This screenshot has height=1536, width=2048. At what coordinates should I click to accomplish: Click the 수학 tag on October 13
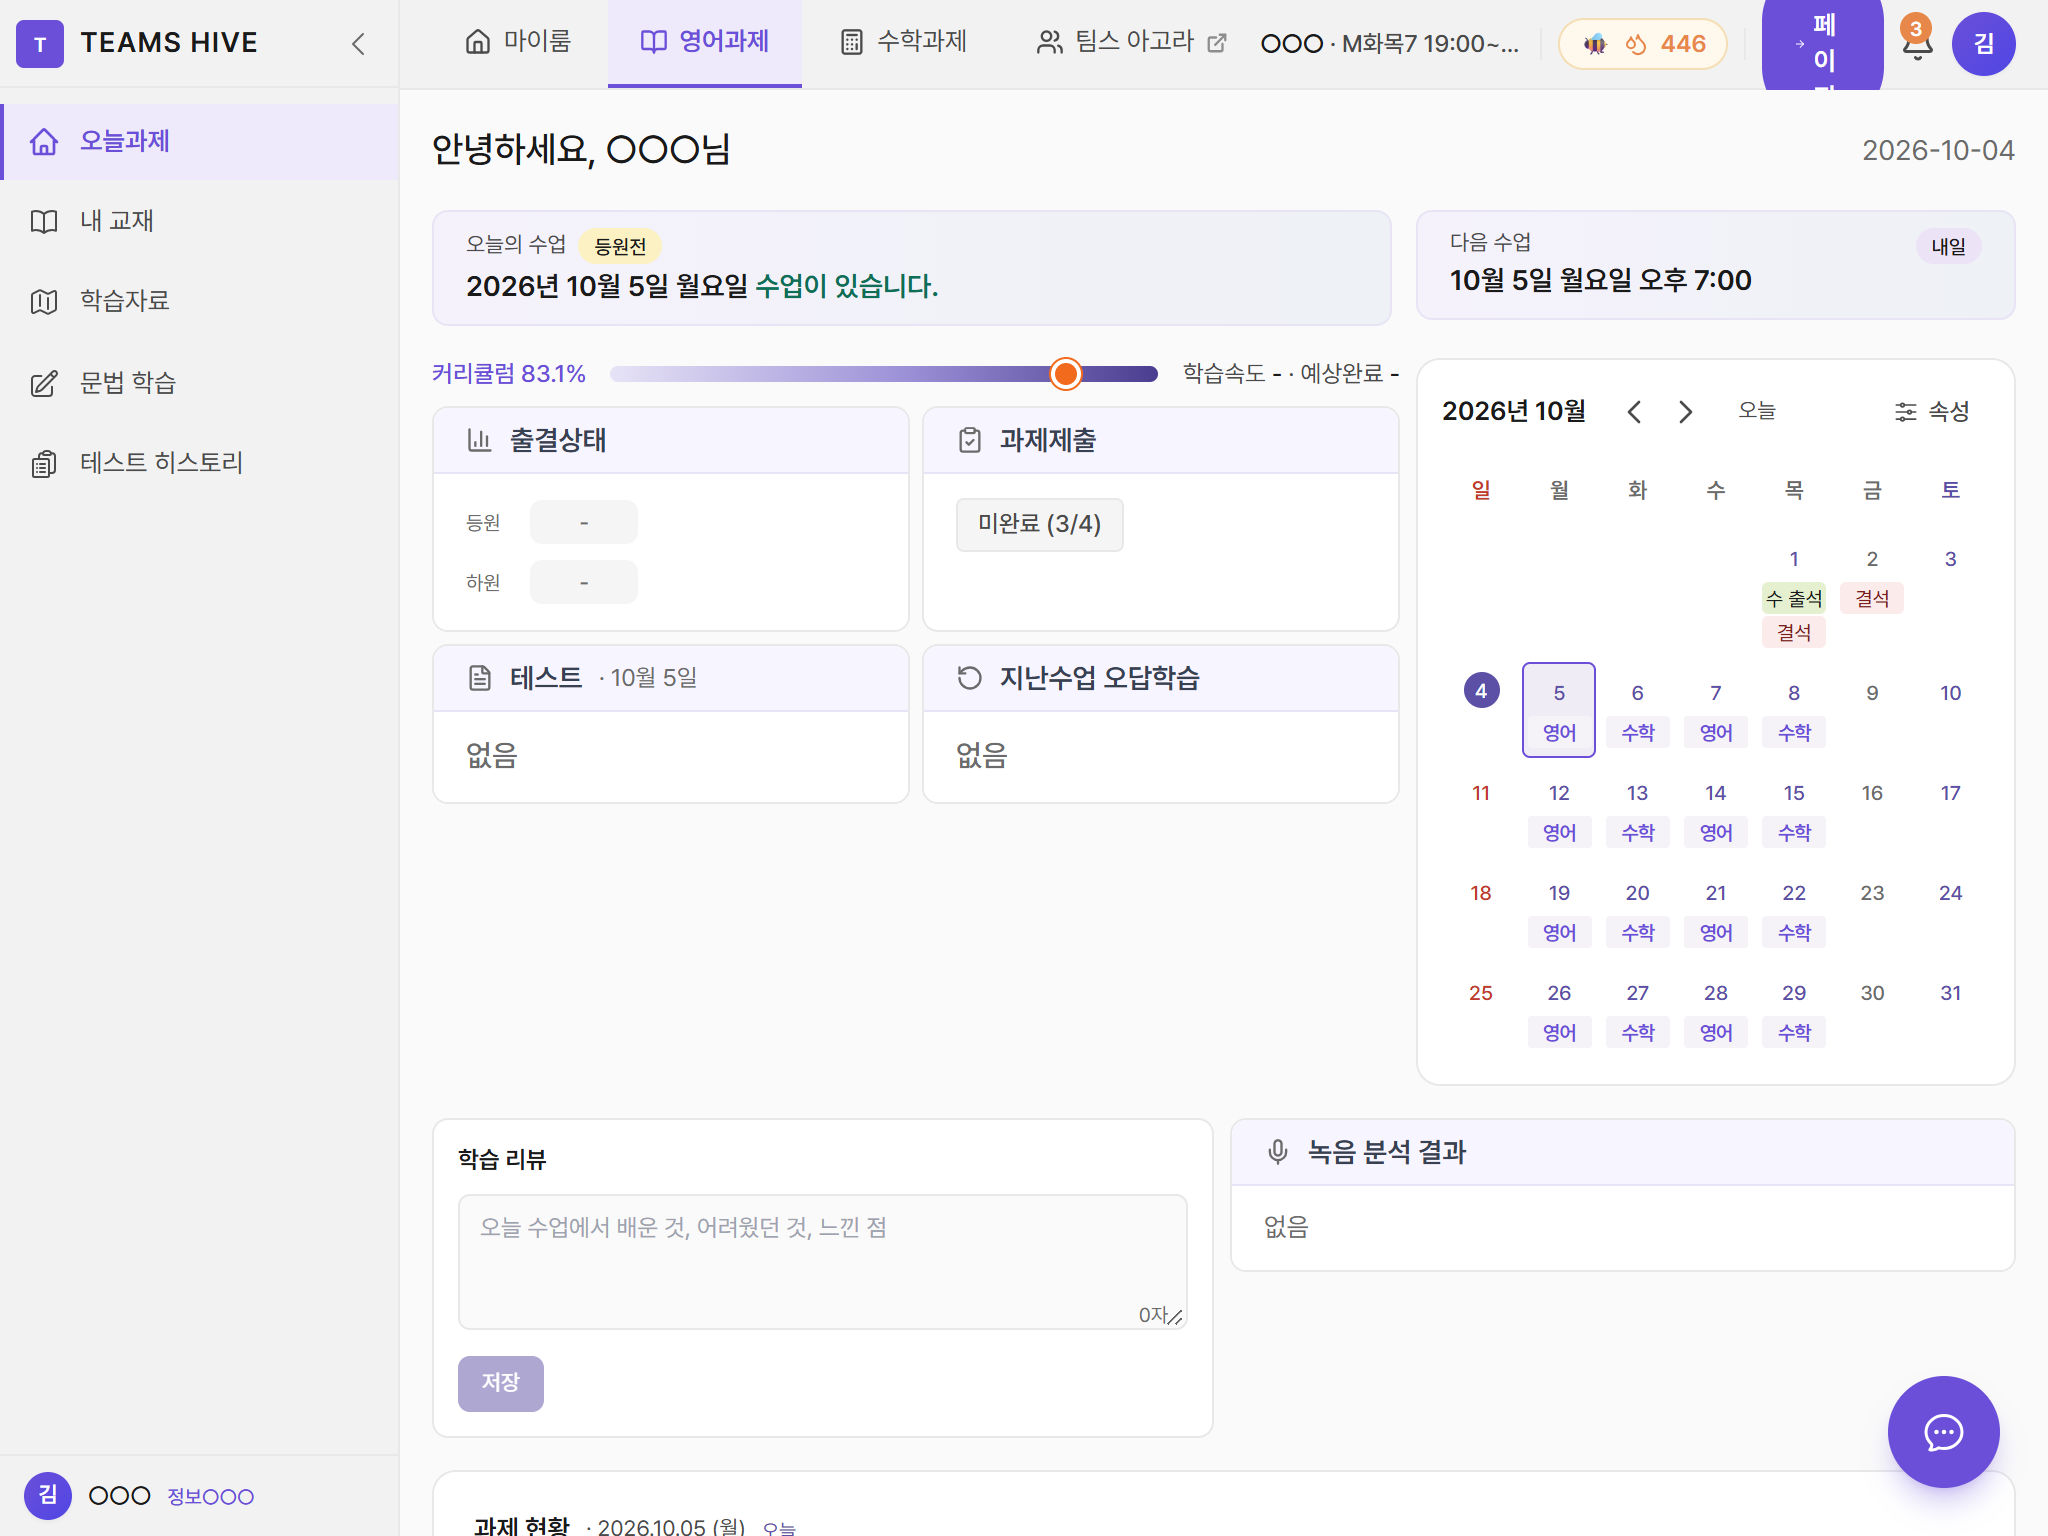(1637, 832)
